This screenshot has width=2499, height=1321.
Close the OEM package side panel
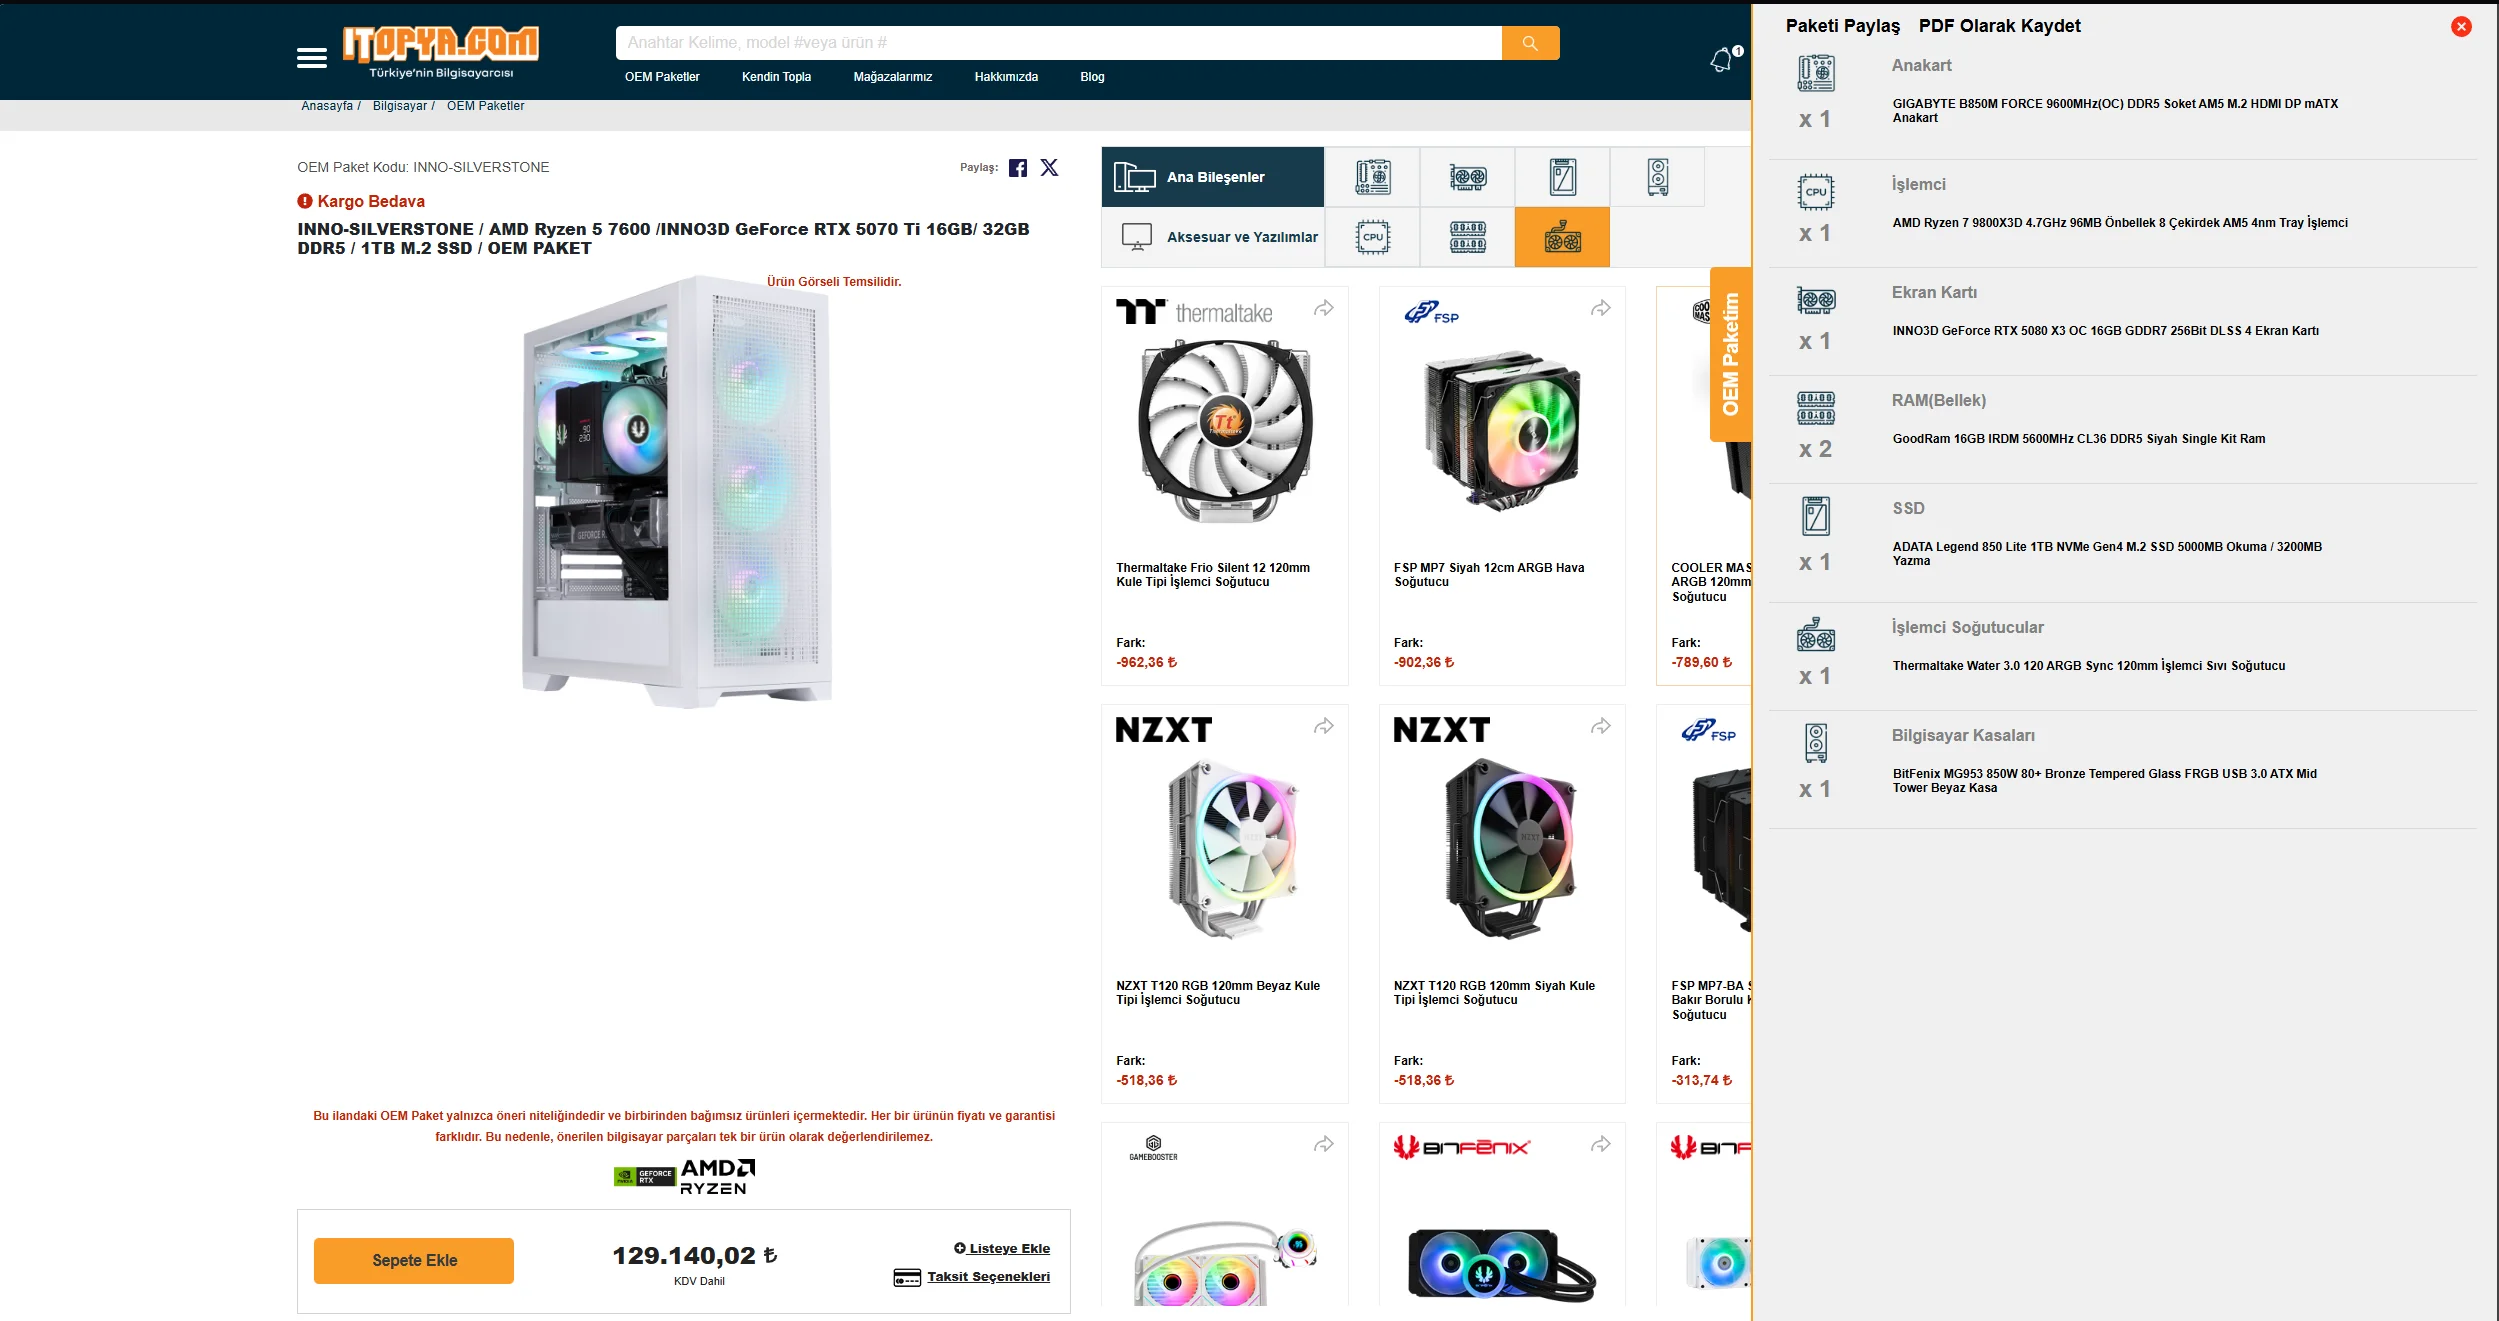pyautogui.click(x=2462, y=27)
